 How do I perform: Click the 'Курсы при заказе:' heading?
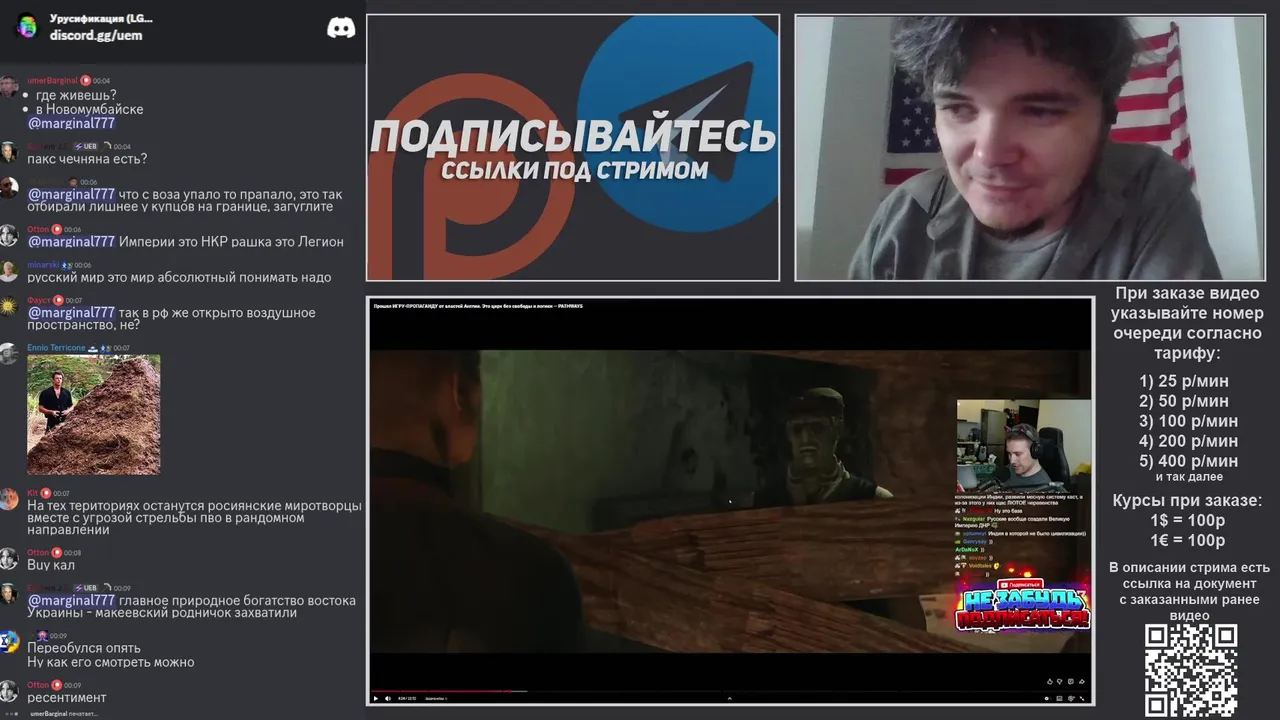point(1188,501)
